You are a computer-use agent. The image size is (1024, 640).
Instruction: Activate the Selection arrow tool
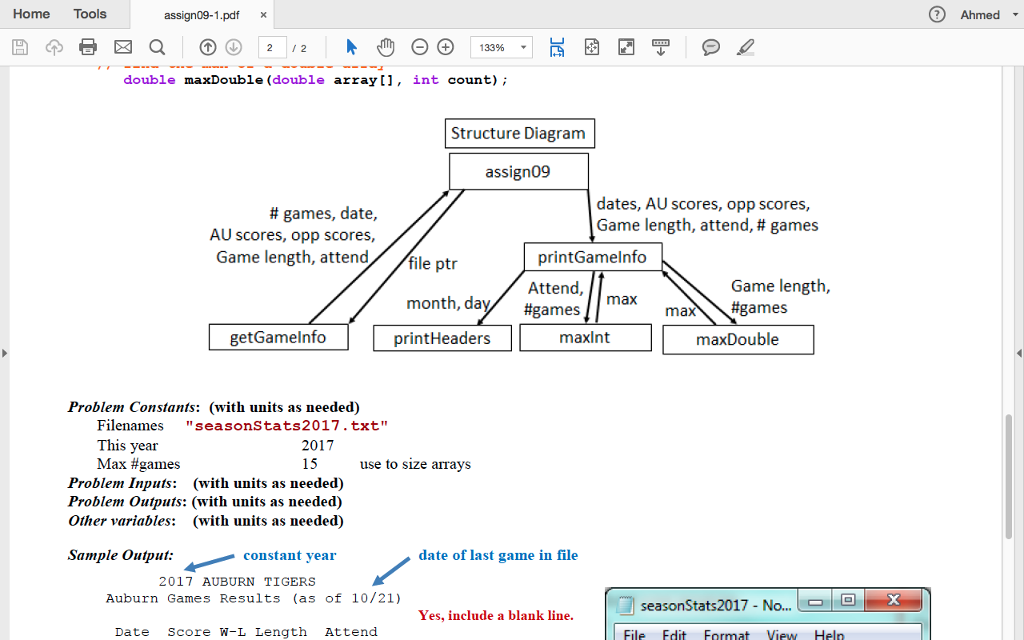point(351,46)
